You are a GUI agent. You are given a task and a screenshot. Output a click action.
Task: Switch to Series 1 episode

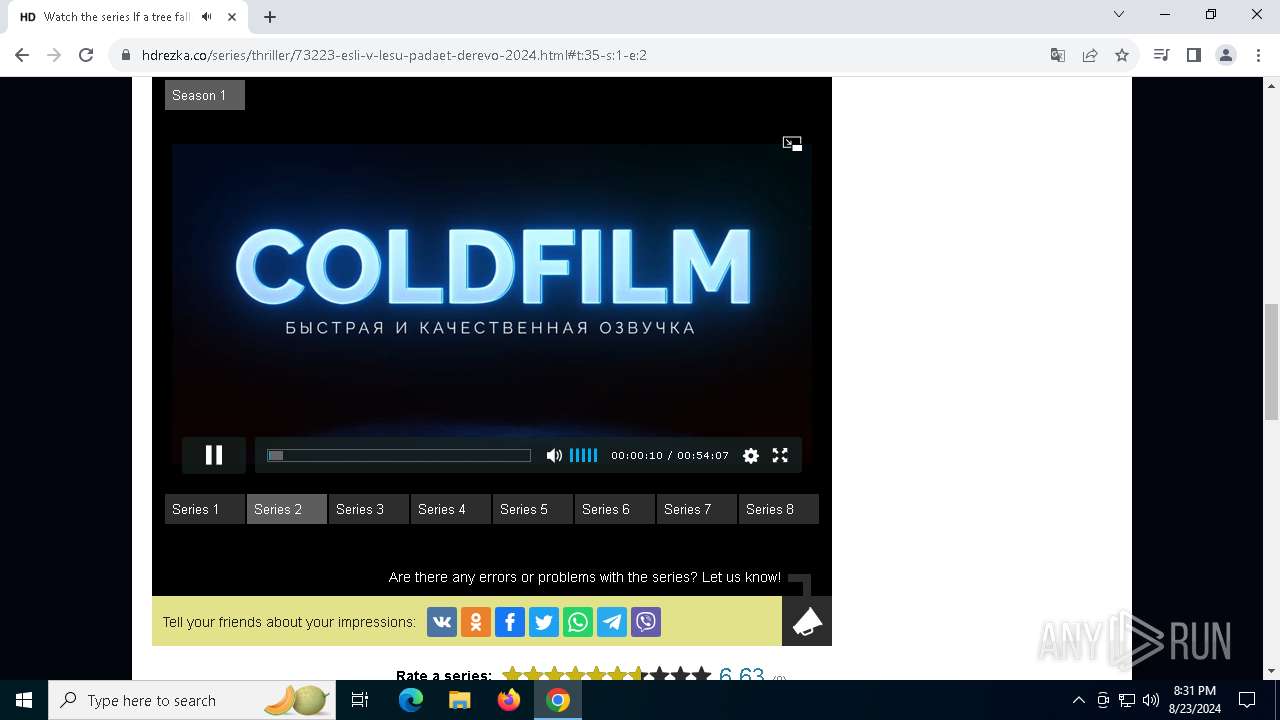pos(205,509)
